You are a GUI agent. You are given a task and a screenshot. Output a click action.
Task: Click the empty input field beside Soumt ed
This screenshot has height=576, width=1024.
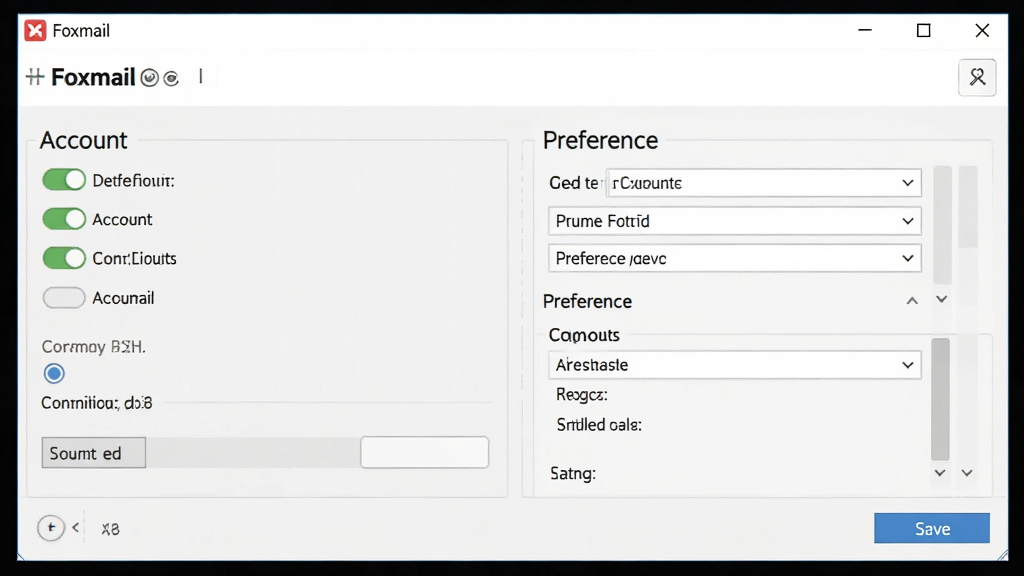pyautogui.click(x=424, y=453)
